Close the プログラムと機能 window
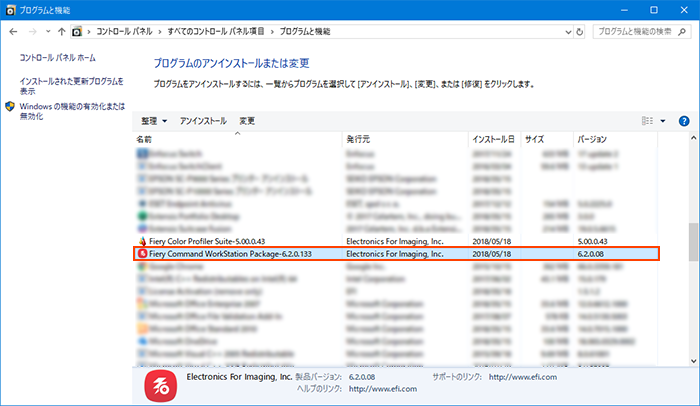This screenshot has width=700, height=406. (x=684, y=10)
